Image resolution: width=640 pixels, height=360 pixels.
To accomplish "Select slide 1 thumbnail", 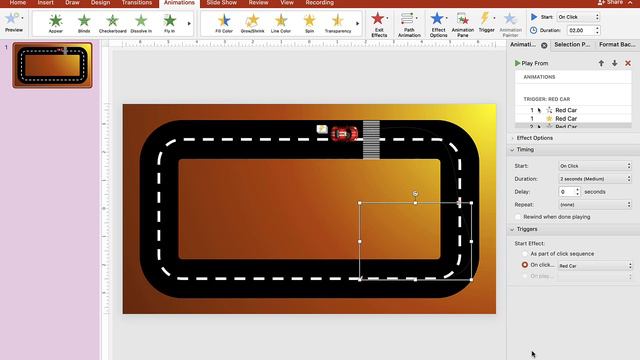I will [x=52, y=65].
